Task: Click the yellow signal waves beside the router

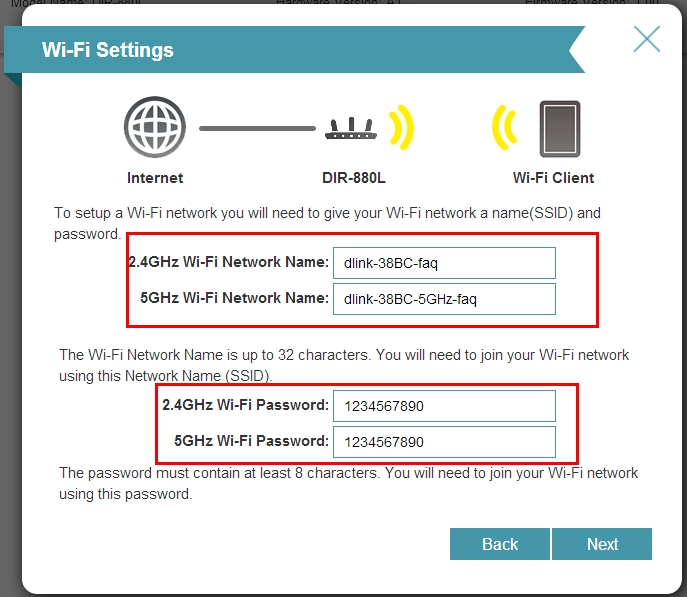Action: pos(400,128)
